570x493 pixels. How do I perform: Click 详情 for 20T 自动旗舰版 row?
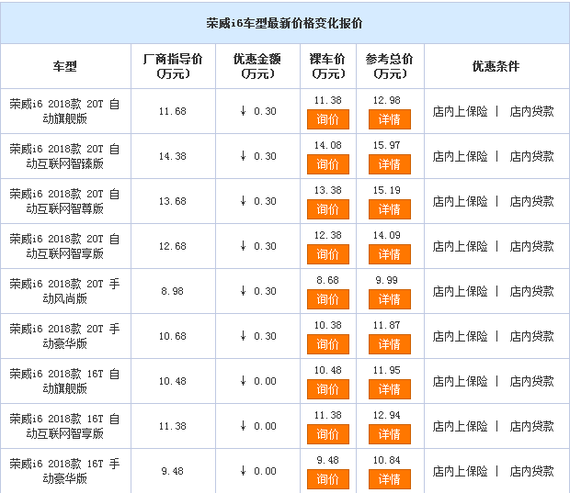390,119
